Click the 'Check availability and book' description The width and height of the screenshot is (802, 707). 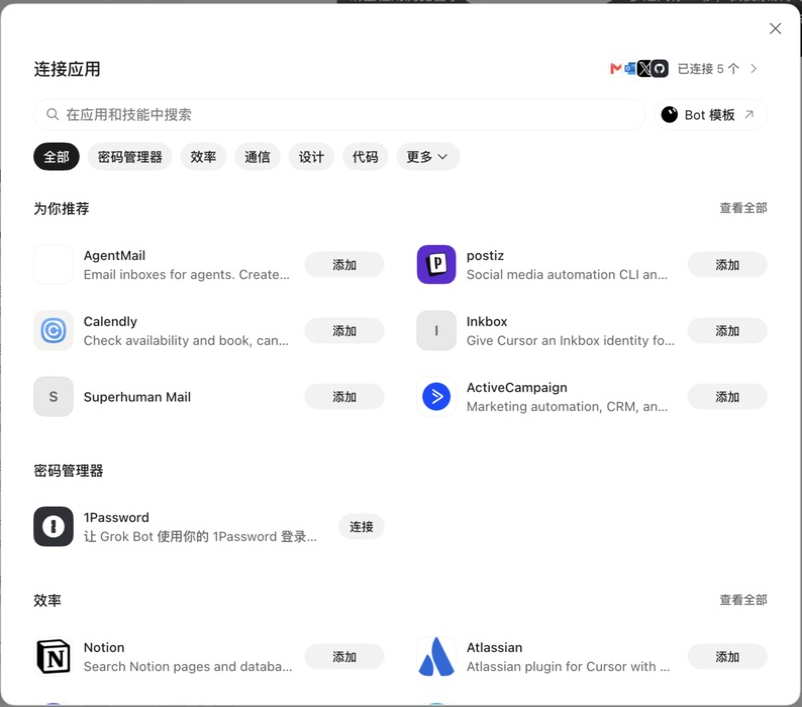pos(186,340)
